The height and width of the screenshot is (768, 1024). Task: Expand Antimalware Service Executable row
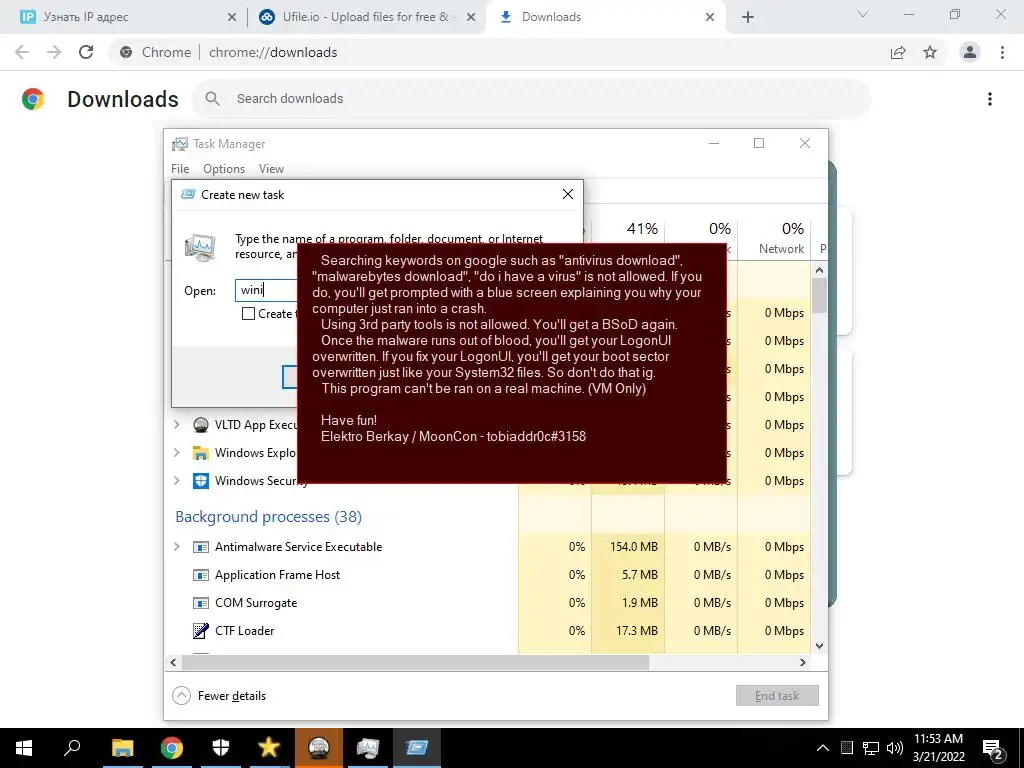[177, 547]
